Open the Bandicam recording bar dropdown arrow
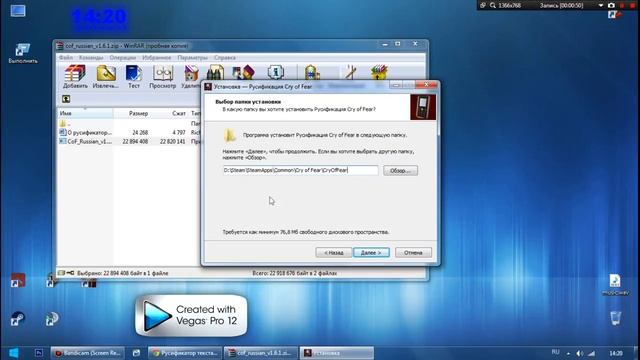The image size is (640, 360). [600, 5]
